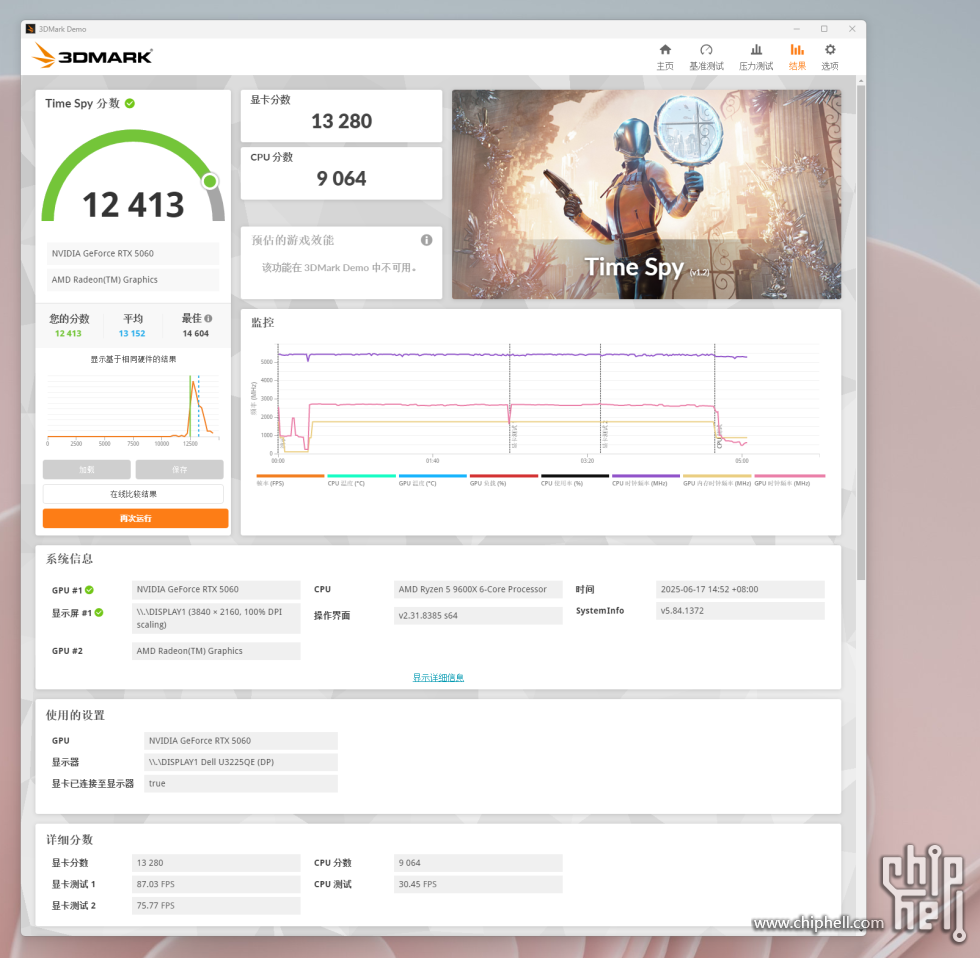Open 显示详细信息 show details link
The width and height of the screenshot is (980, 958).
pyautogui.click(x=438, y=677)
